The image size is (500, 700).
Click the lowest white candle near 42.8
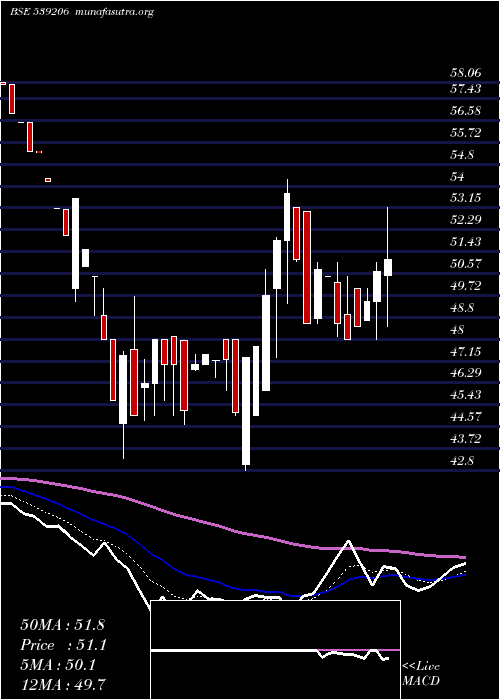pyautogui.click(x=246, y=411)
